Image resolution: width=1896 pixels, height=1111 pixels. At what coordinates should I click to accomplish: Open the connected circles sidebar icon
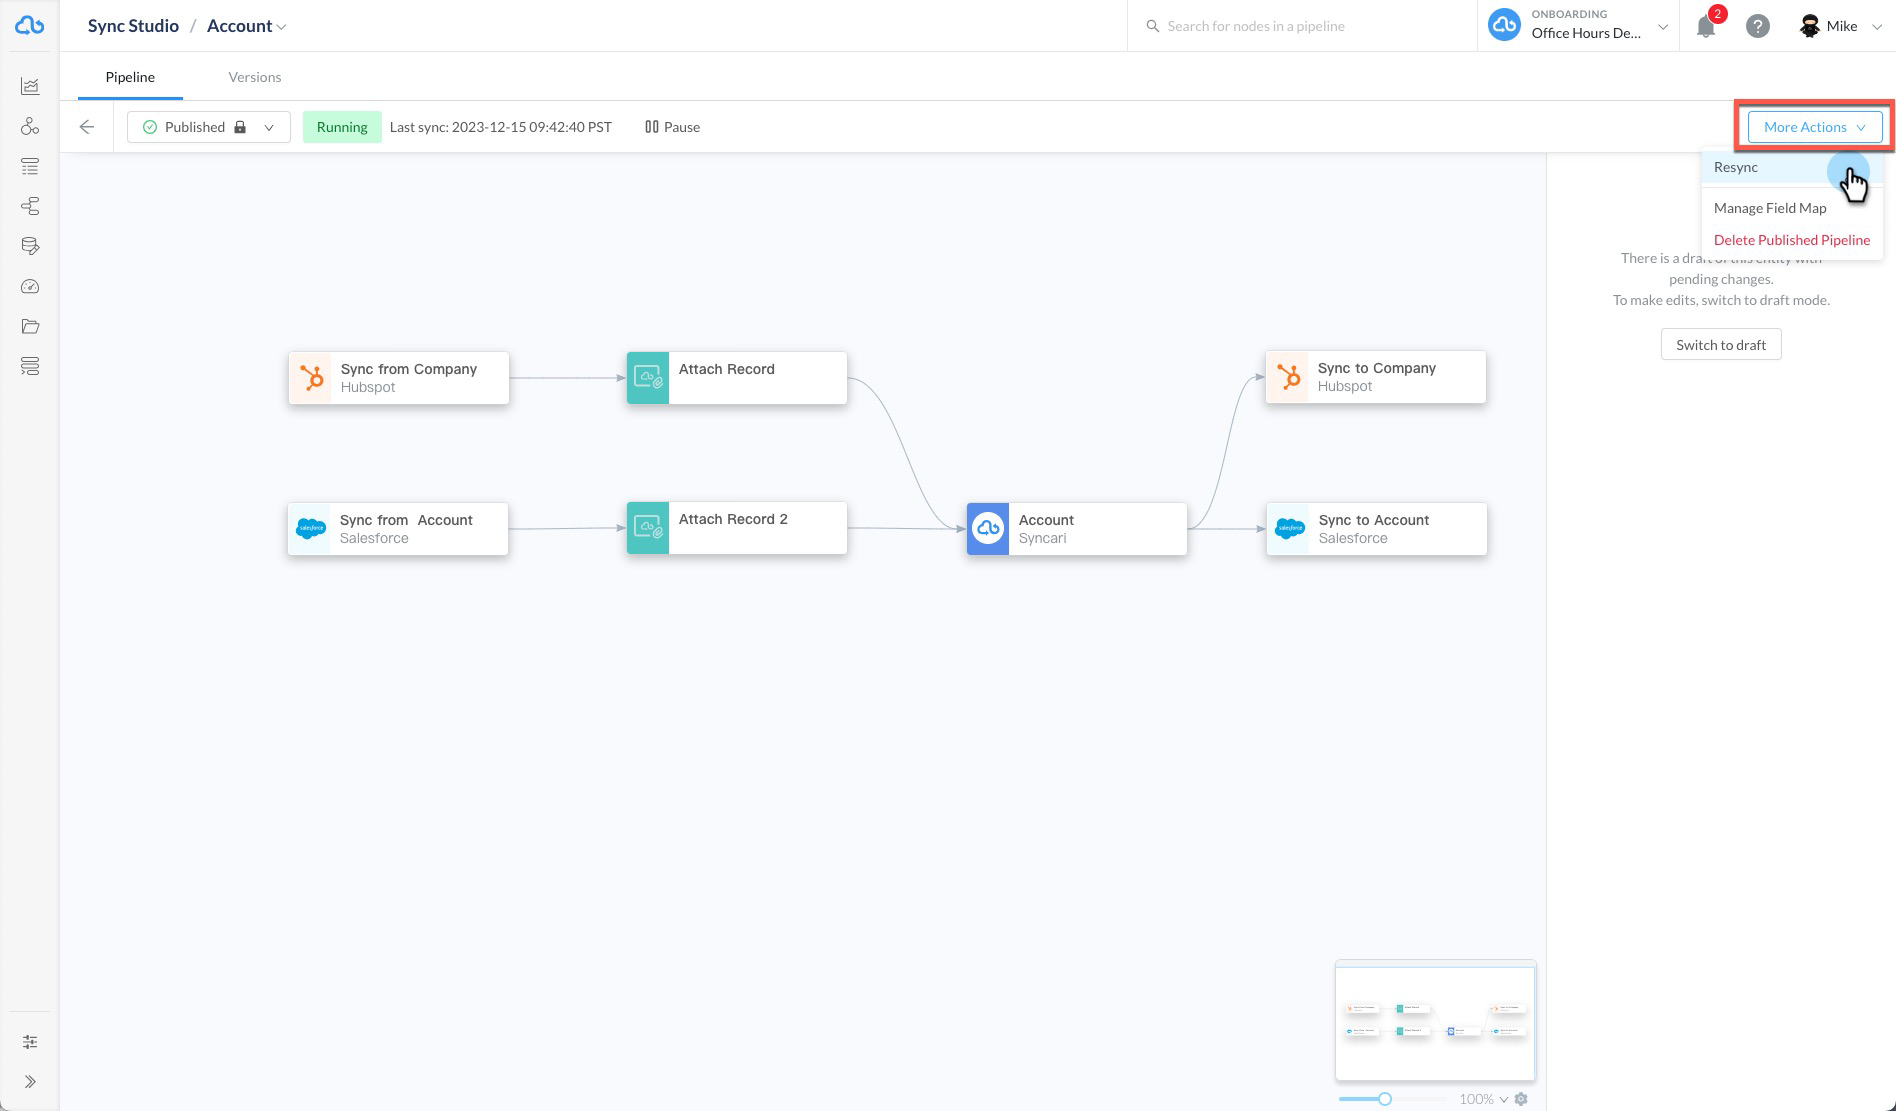tap(30, 126)
